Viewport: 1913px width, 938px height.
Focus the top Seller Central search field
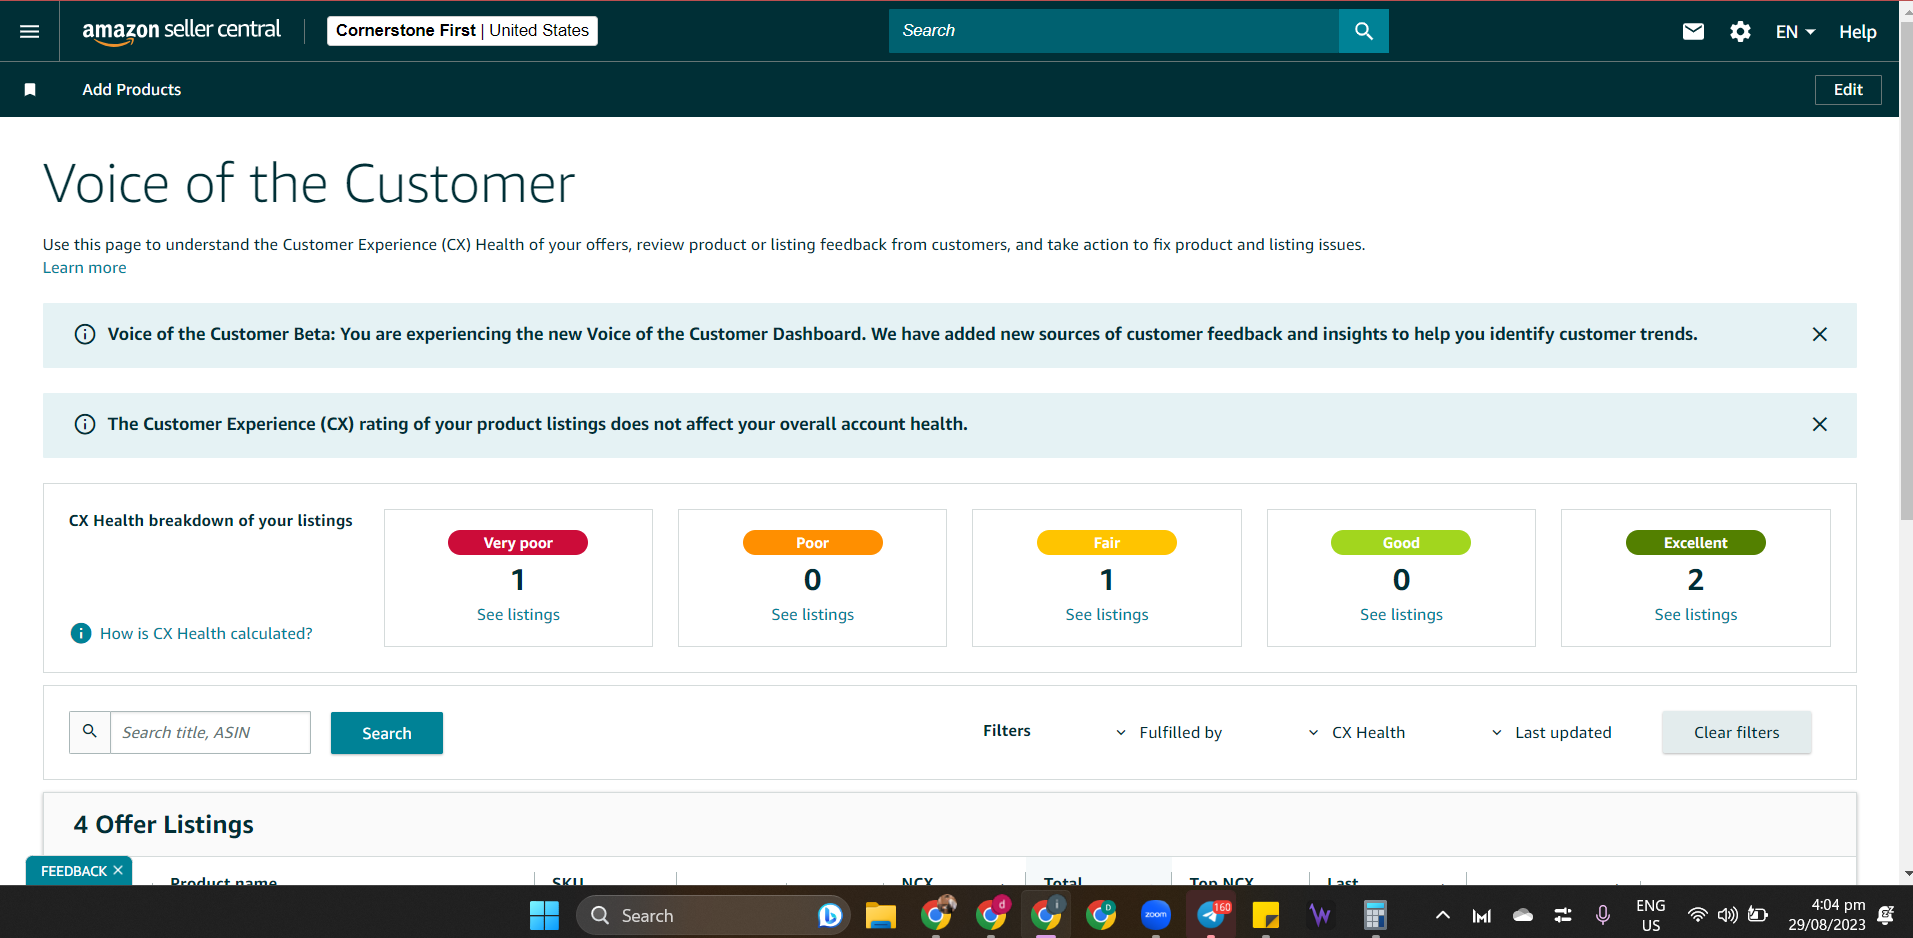click(1113, 31)
